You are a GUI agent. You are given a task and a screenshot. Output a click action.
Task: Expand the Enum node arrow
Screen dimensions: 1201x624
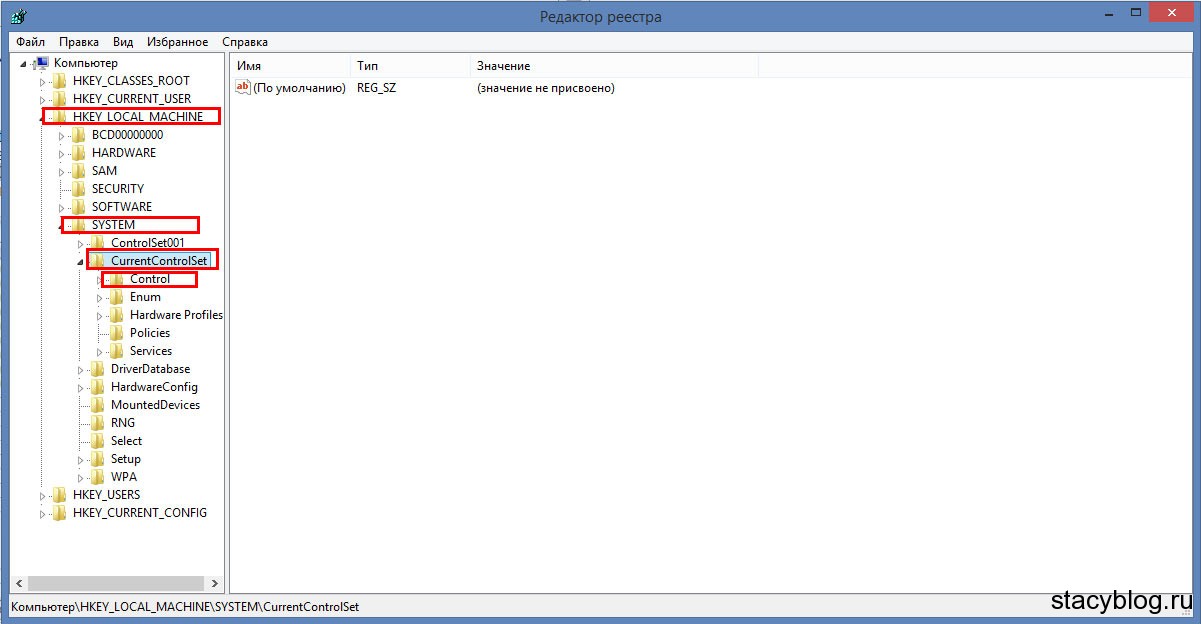(99, 297)
